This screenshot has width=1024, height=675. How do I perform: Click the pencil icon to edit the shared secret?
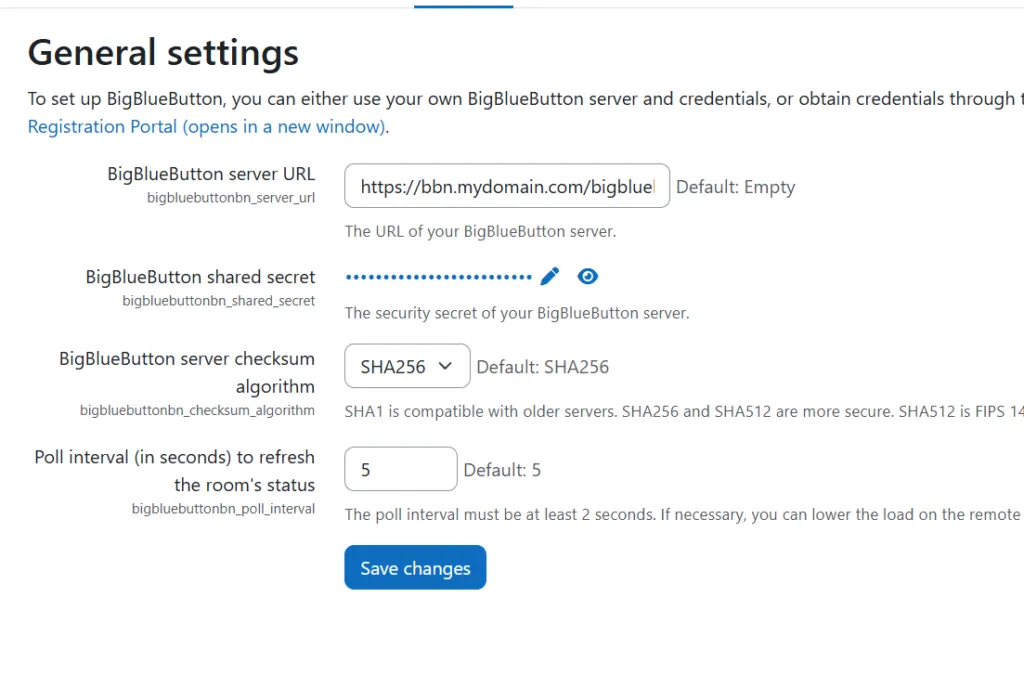[549, 276]
